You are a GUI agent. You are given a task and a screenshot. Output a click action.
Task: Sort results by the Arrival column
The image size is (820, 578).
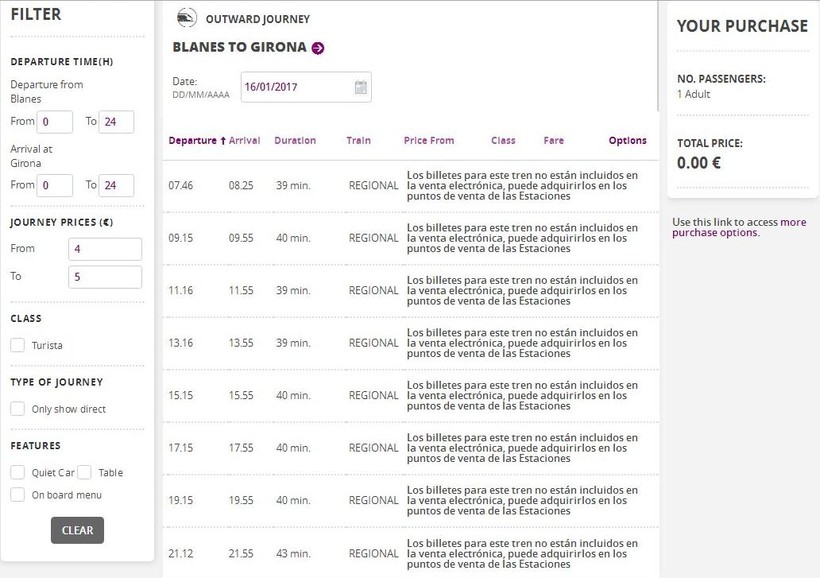click(x=244, y=141)
